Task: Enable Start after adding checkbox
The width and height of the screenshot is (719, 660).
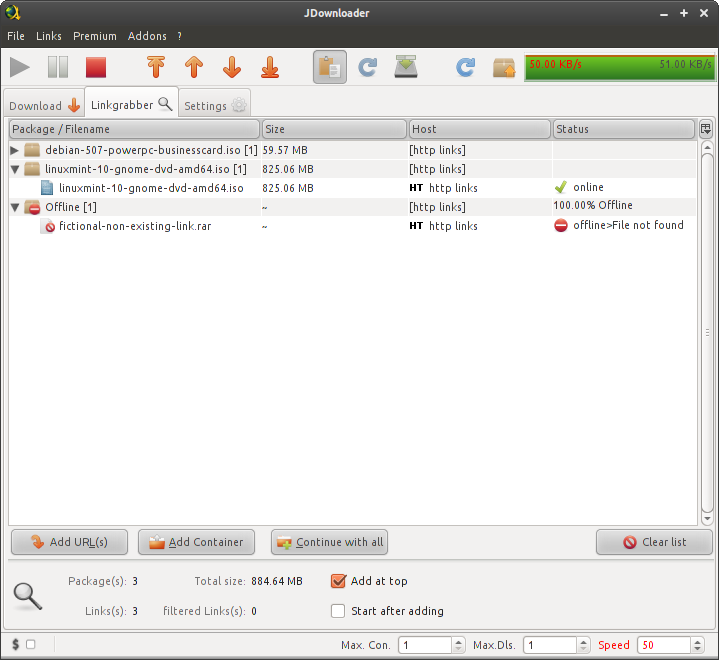Action: 338,611
